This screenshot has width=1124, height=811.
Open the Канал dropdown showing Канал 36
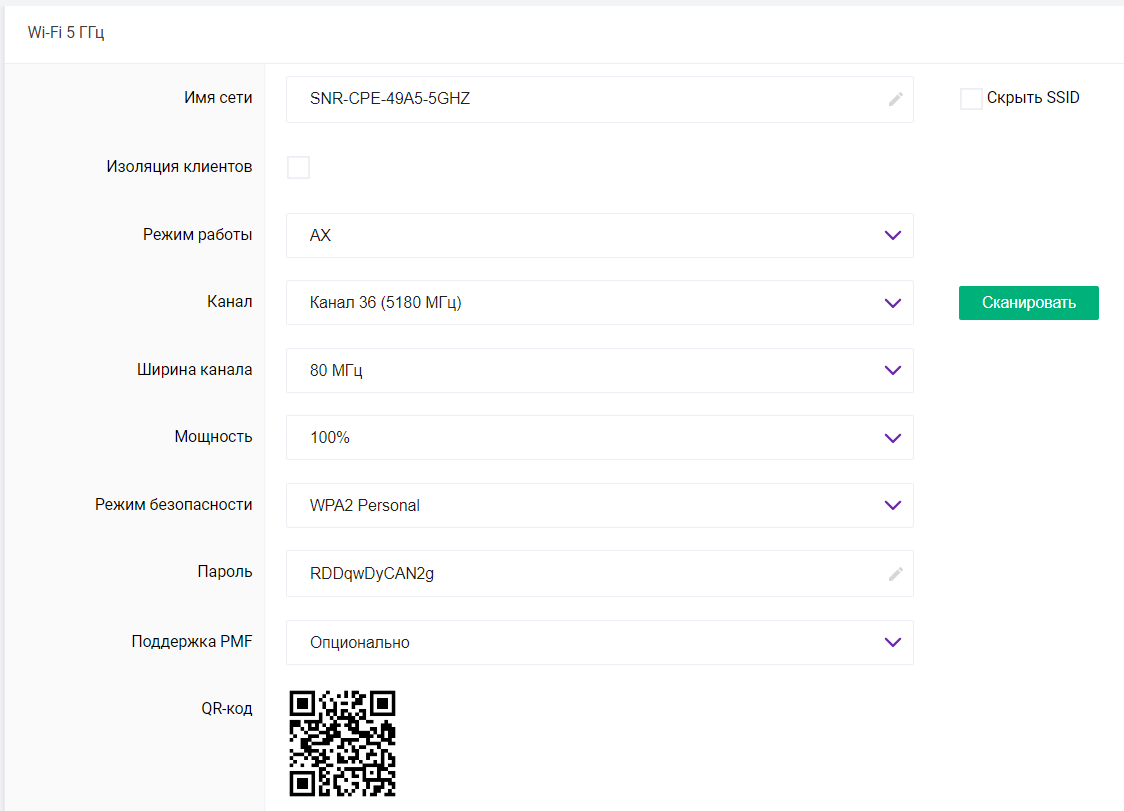tap(599, 303)
